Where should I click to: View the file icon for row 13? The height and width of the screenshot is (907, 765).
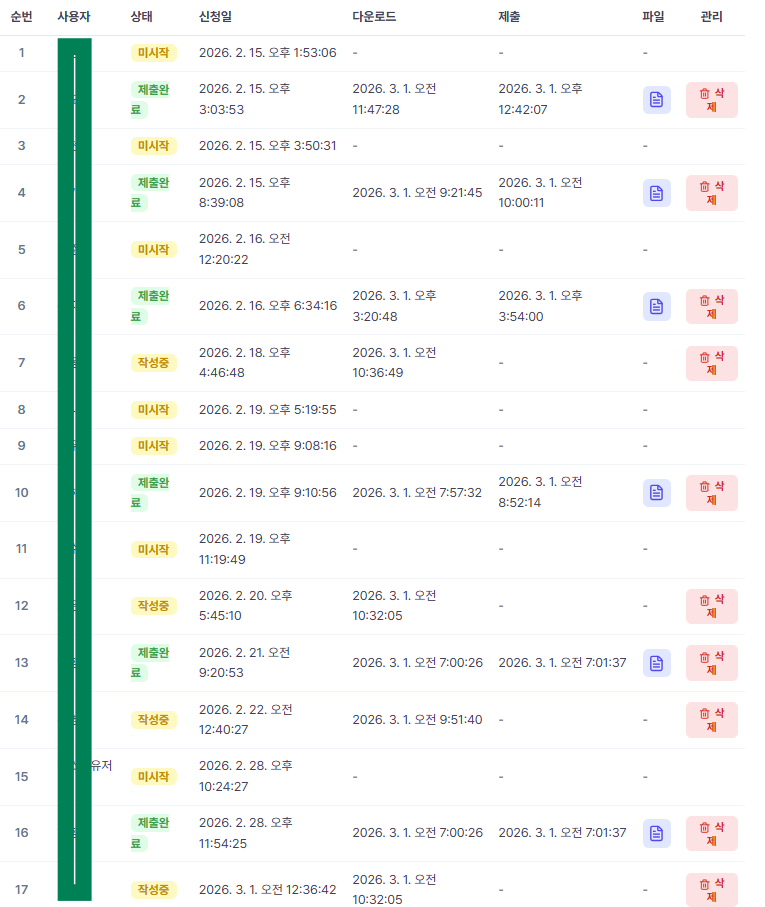point(656,662)
